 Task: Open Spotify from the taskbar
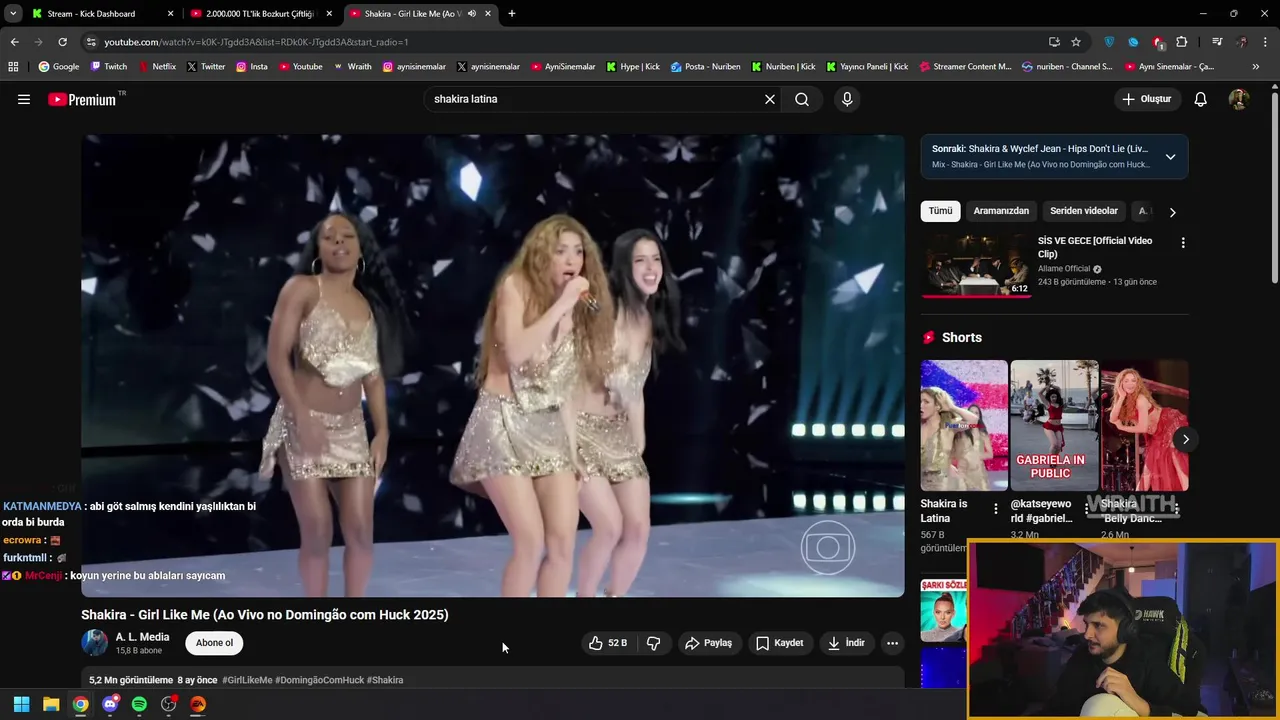[x=139, y=704]
